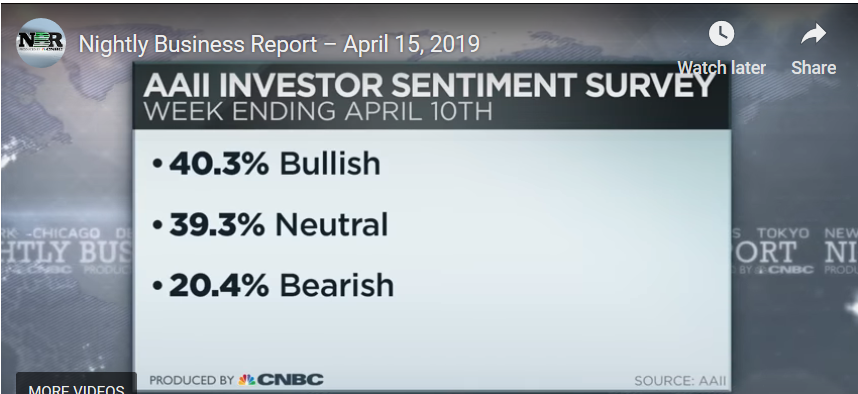Click the TOKYO text in video background
Image resolution: width=858 pixels, height=394 pixels.
(x=782, y=234)
